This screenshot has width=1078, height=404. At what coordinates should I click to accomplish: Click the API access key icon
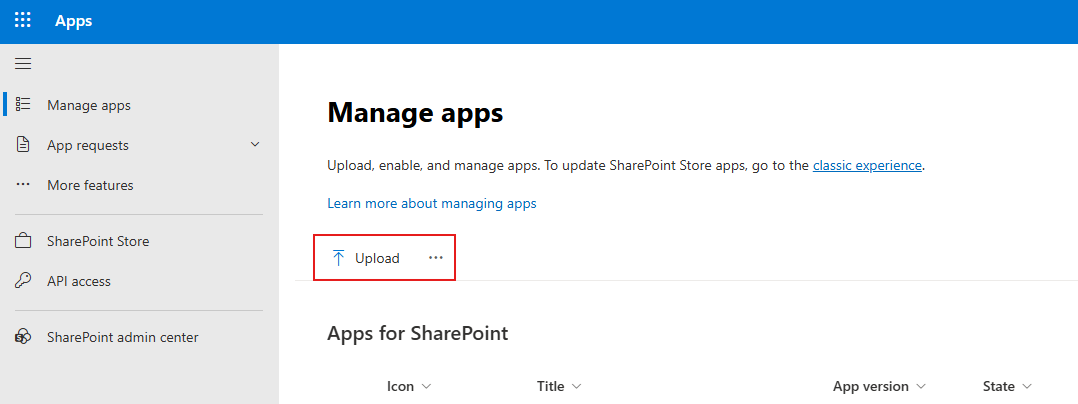pyautogui.click(x=23, y=281)
